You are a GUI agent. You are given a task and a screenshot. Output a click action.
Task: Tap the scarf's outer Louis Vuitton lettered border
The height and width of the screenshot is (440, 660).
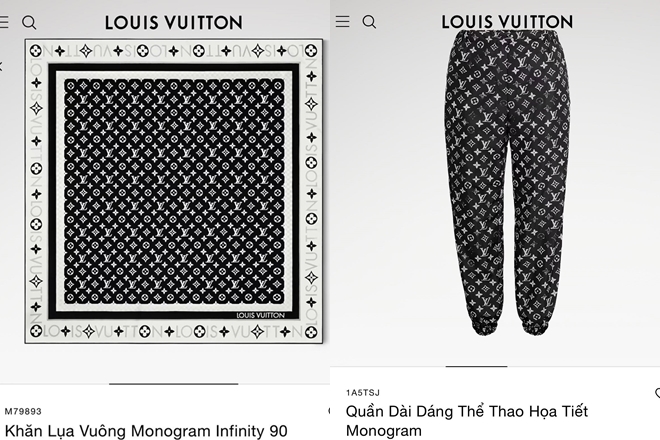point(173,51)
